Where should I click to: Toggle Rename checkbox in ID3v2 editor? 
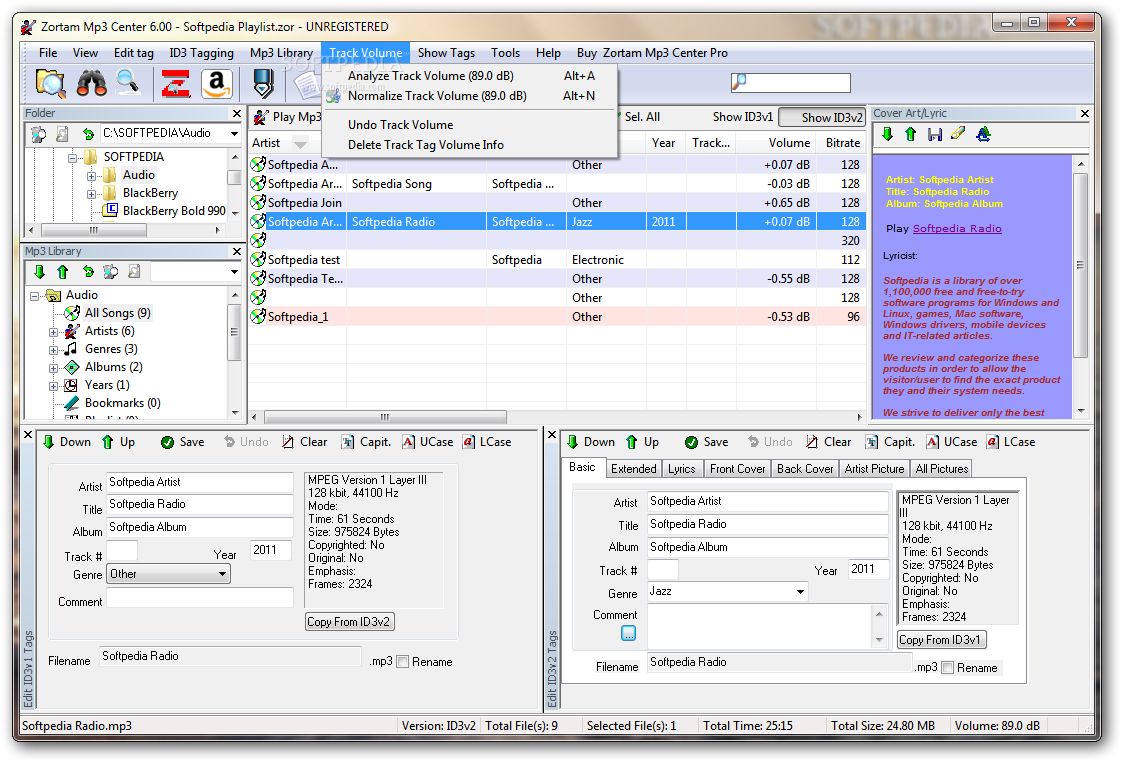(x=947, y=668)
